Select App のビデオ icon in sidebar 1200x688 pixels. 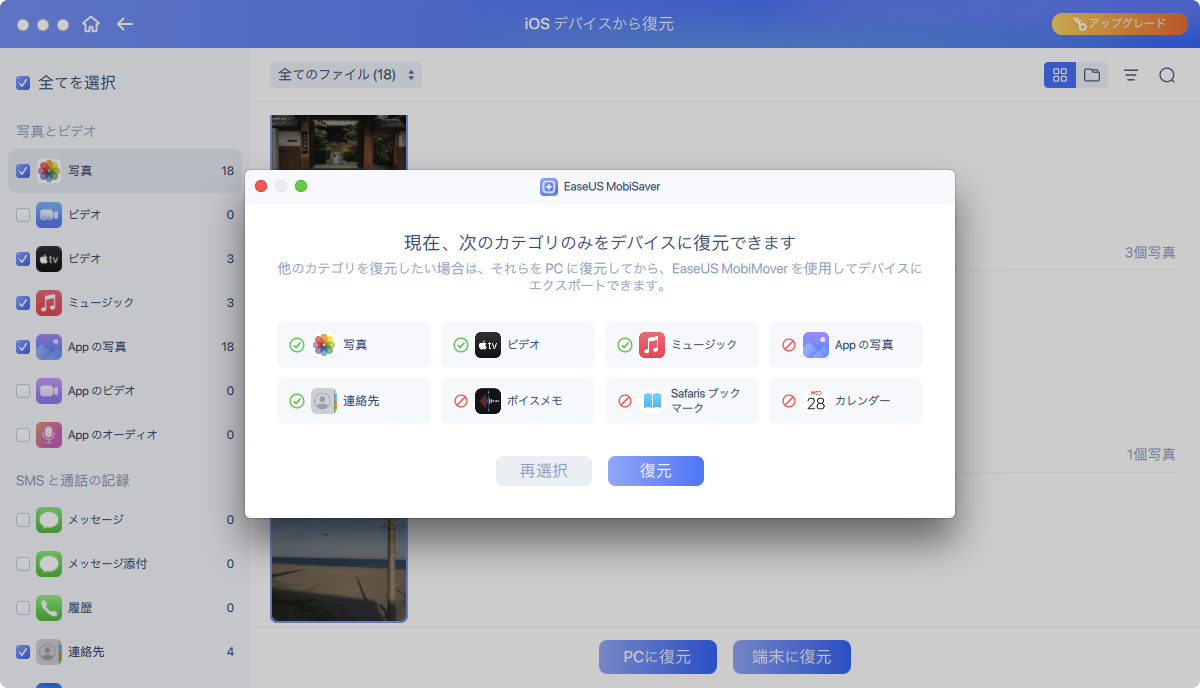point(49,391)
